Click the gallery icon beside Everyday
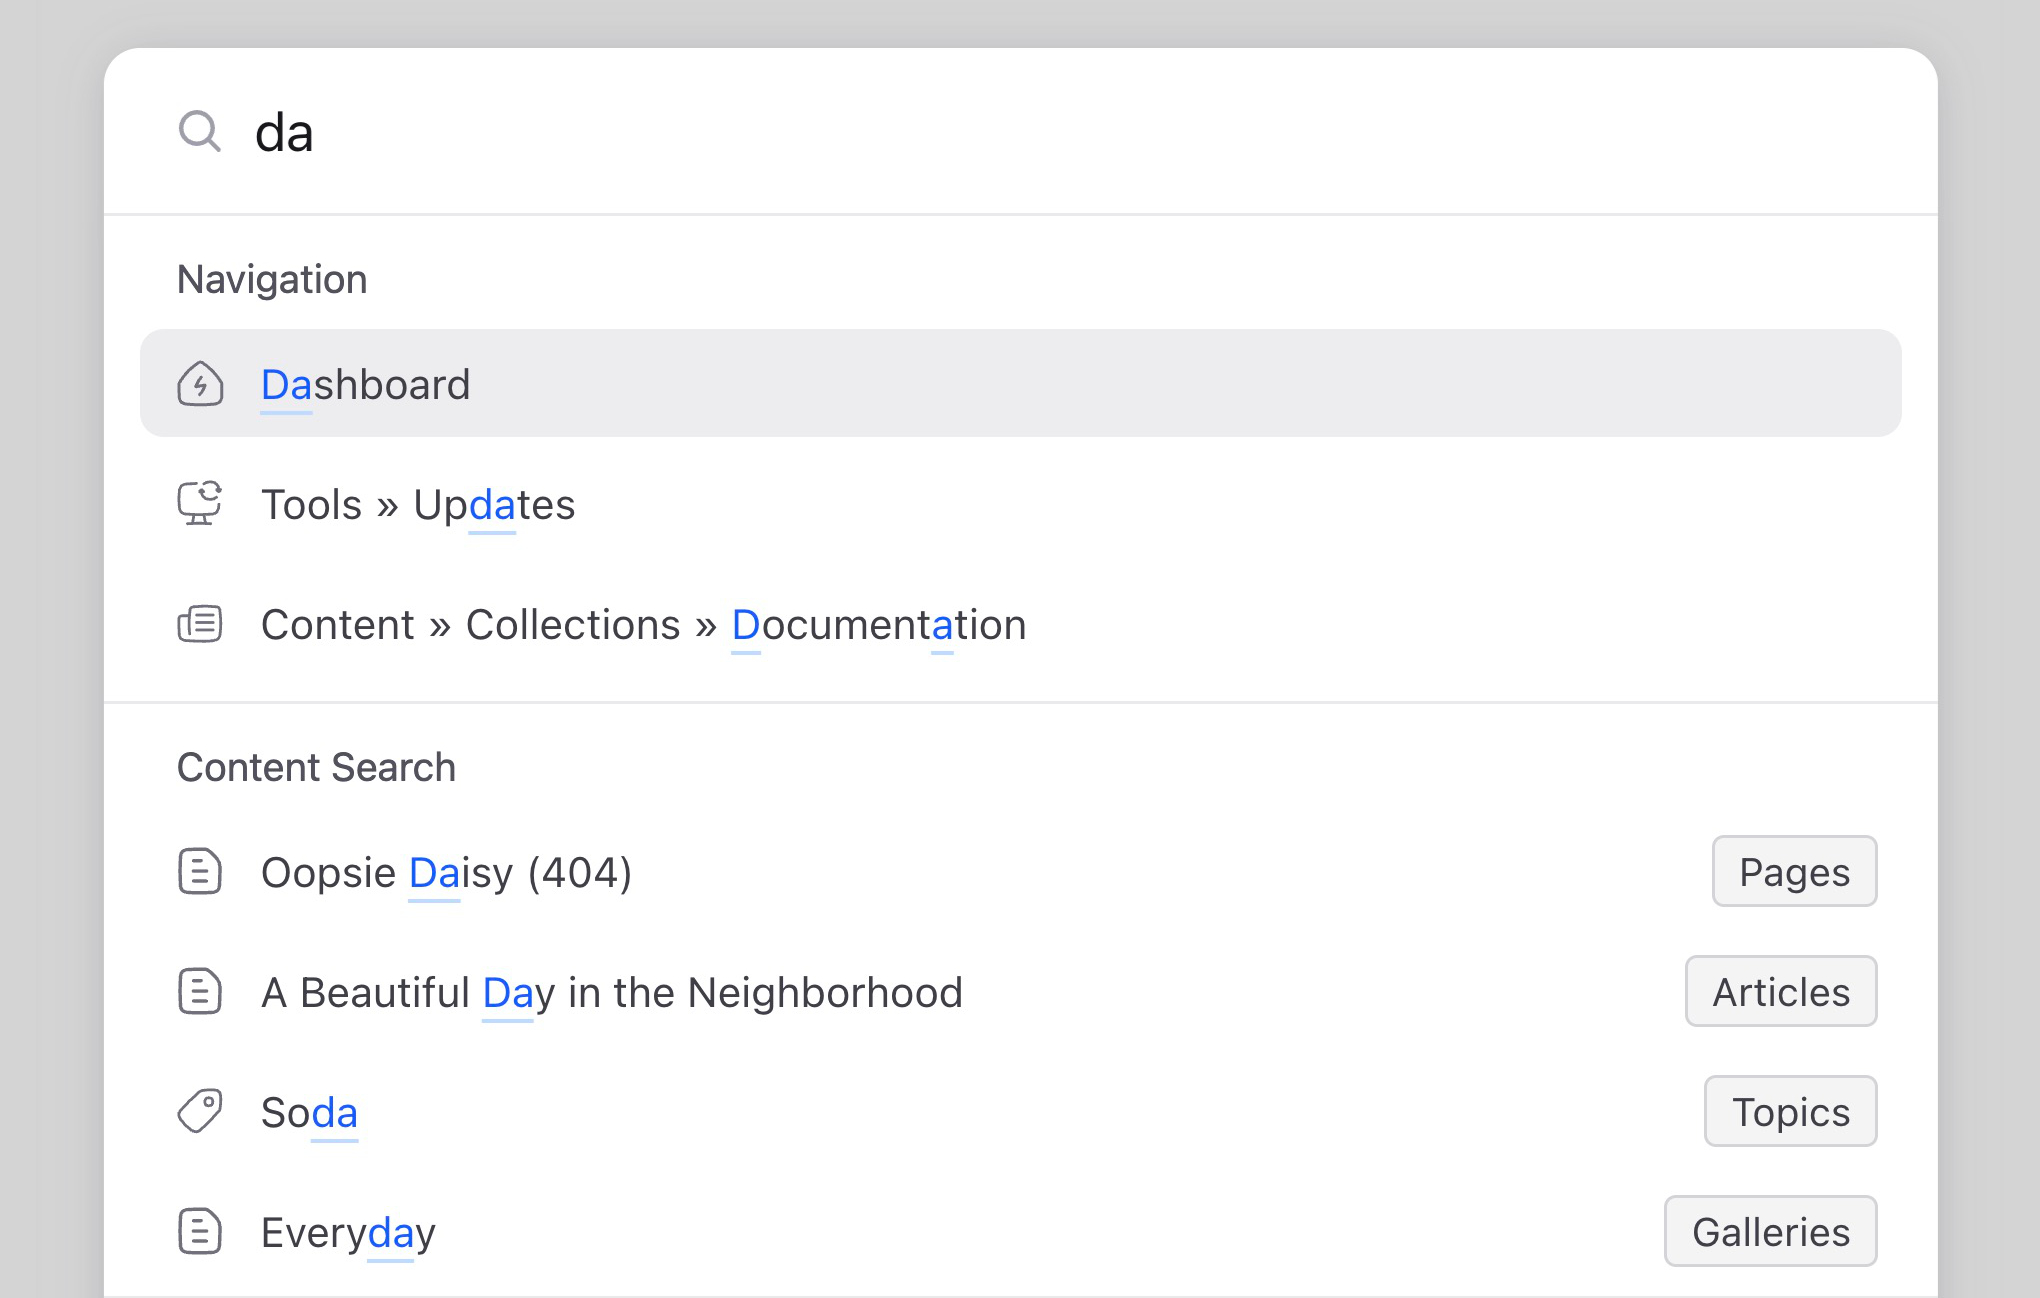This screenshot has width=2040, height=1298. point(199,1232)
